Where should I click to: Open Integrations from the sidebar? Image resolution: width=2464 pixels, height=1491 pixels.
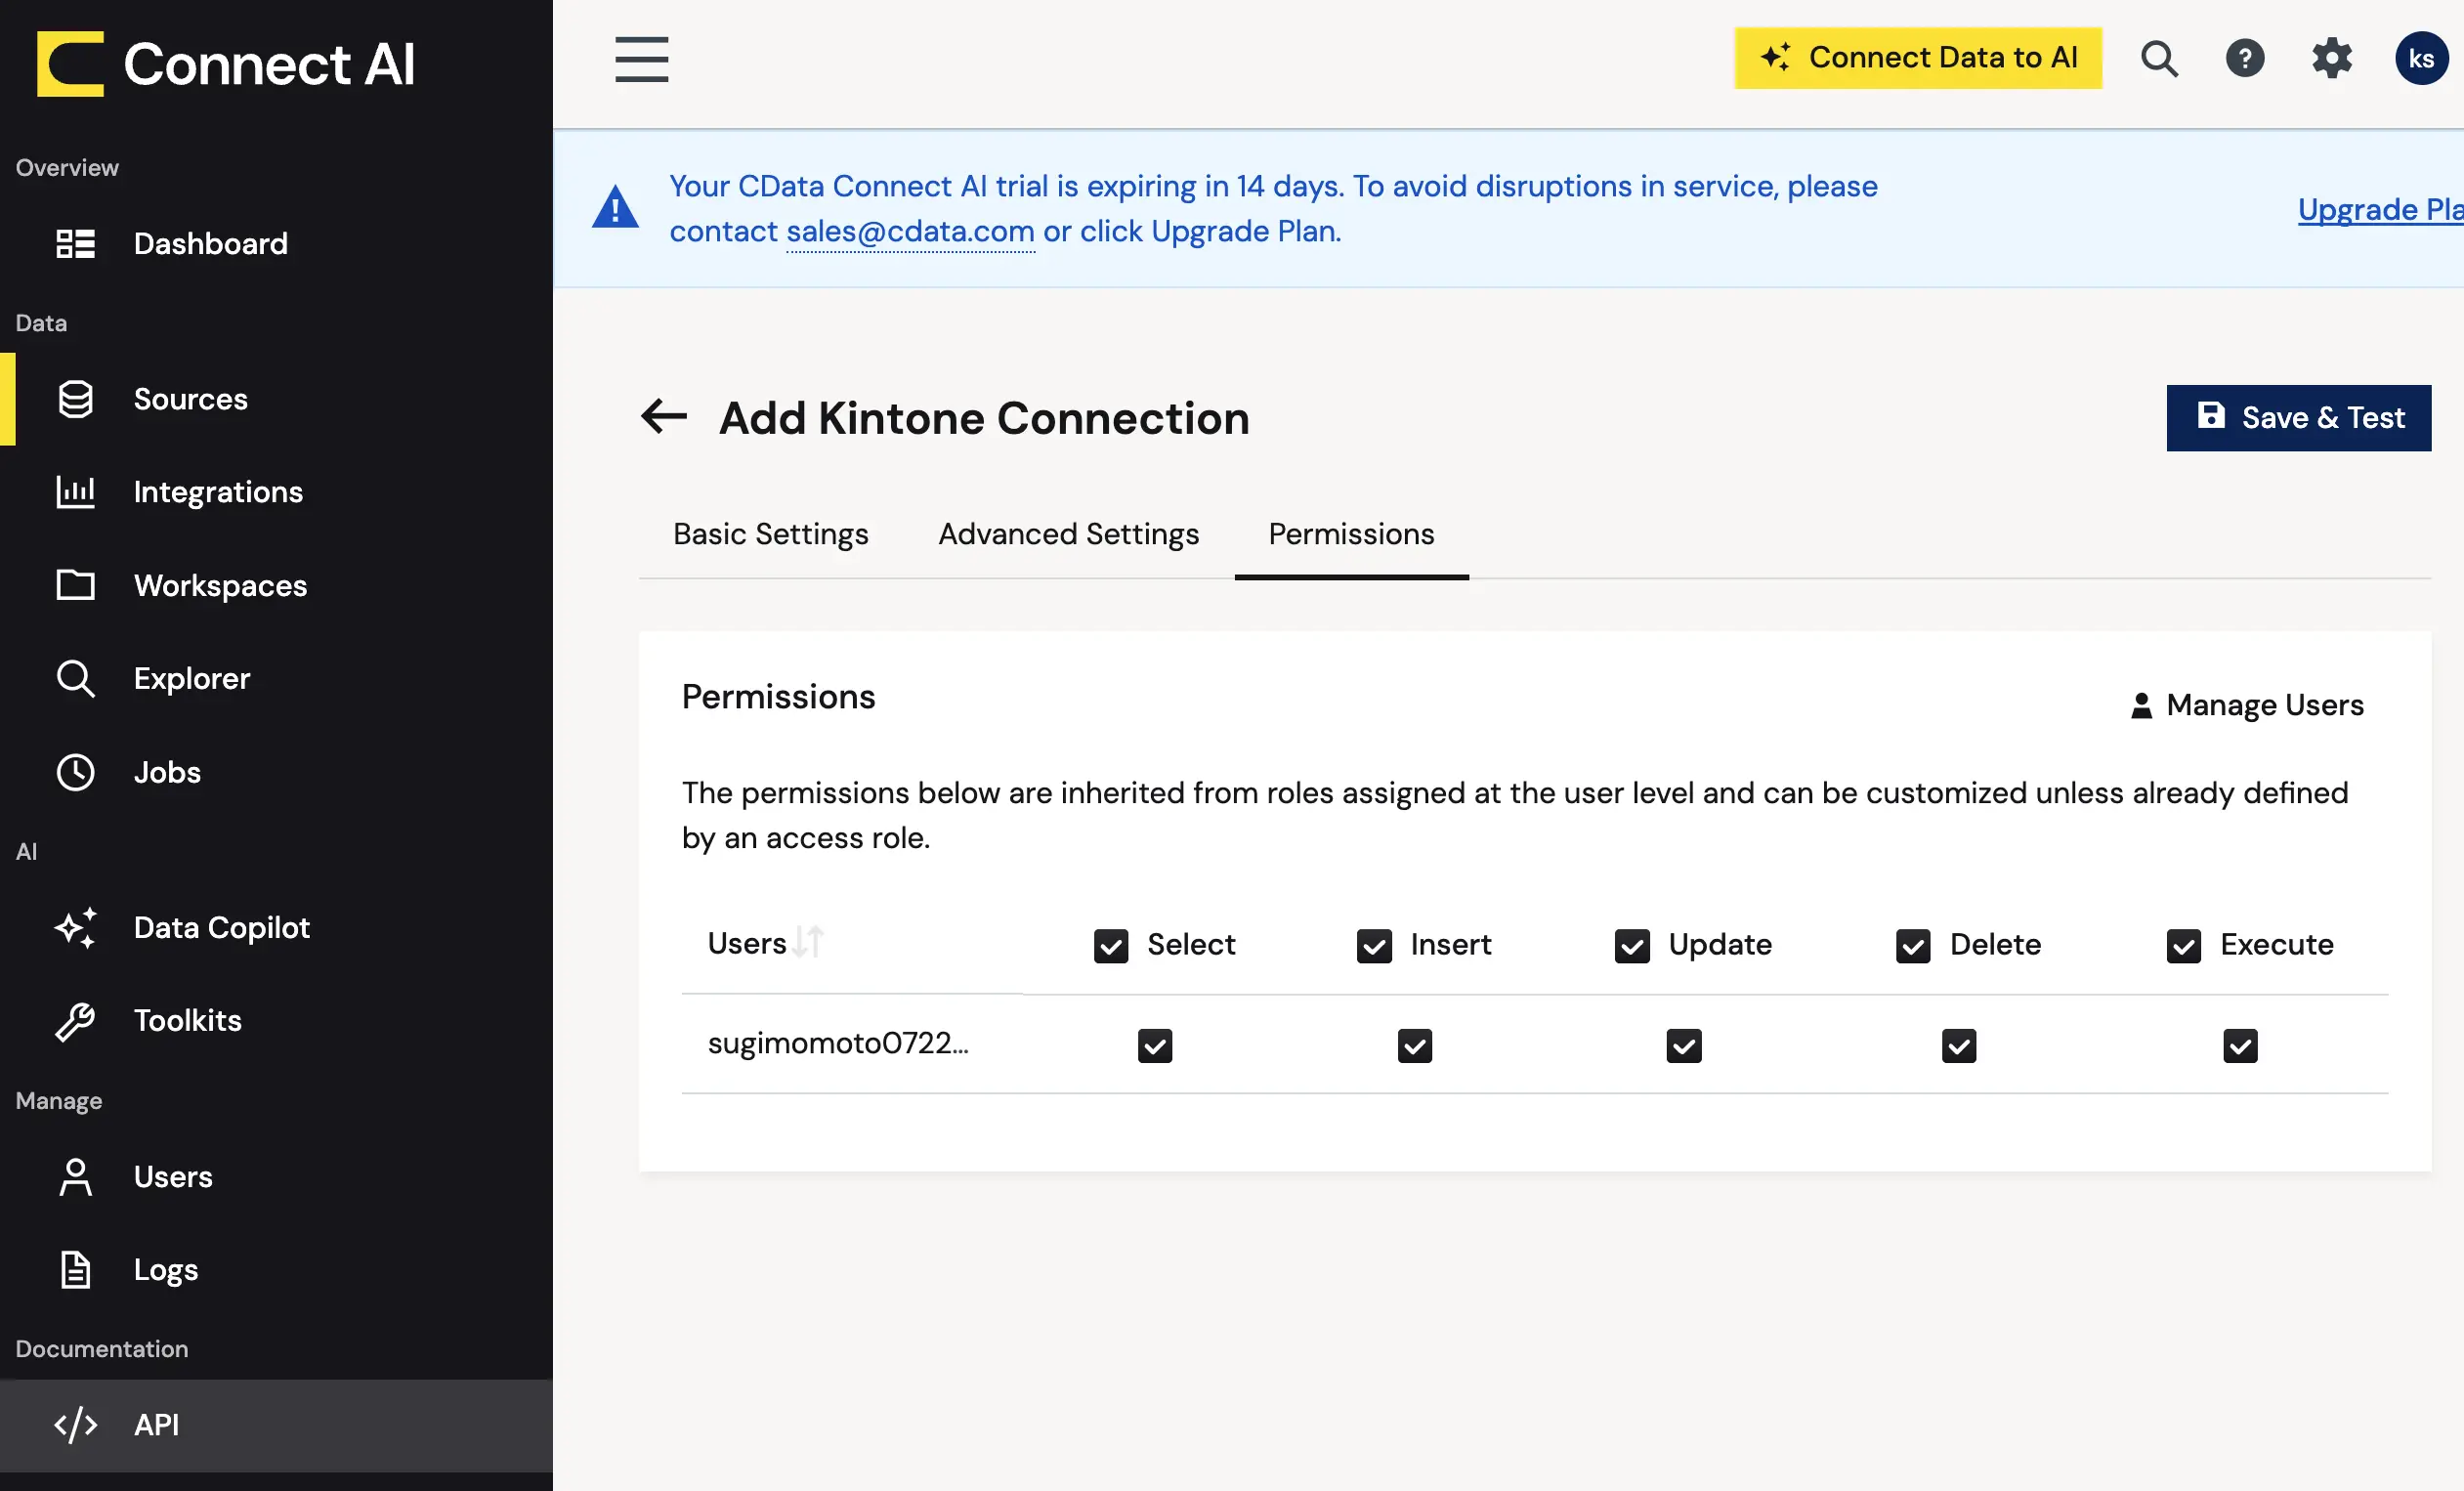point(276,492)
